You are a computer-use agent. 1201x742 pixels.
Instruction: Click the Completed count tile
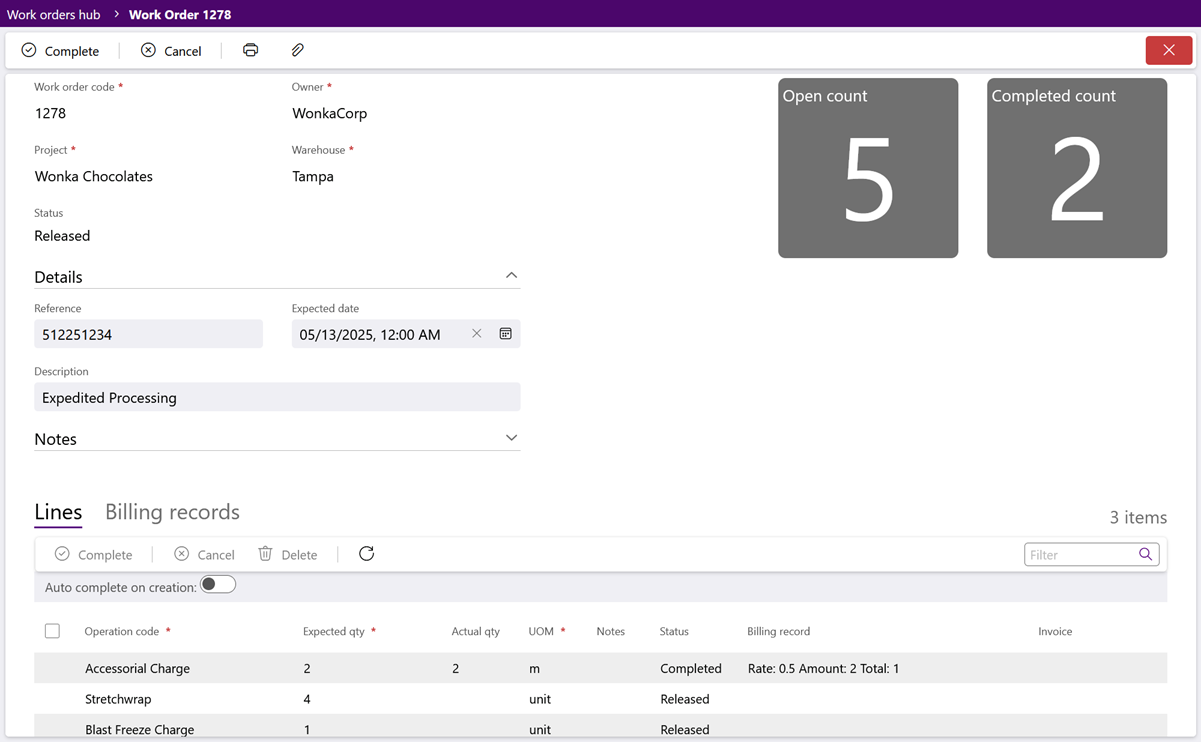click(x=1077, y=168)
